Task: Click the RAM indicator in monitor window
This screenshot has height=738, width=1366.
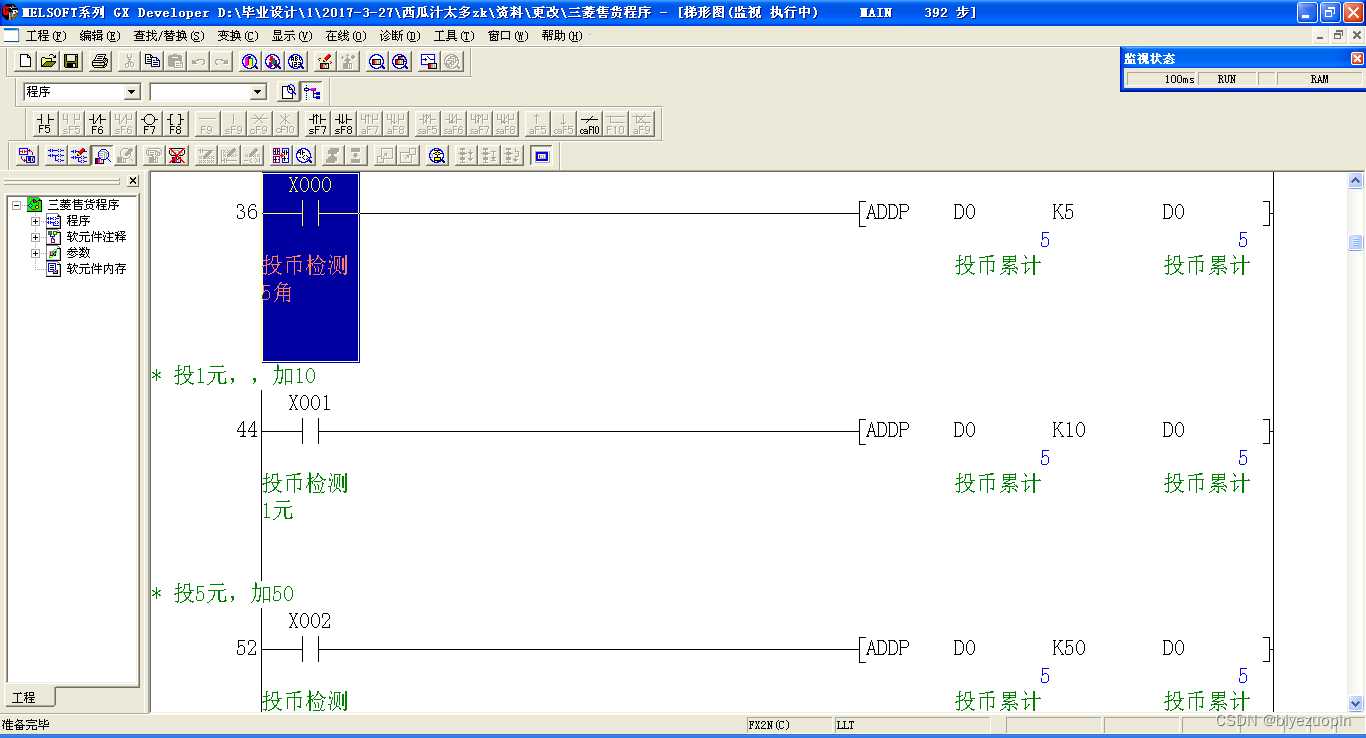Action: [1319, 79]
